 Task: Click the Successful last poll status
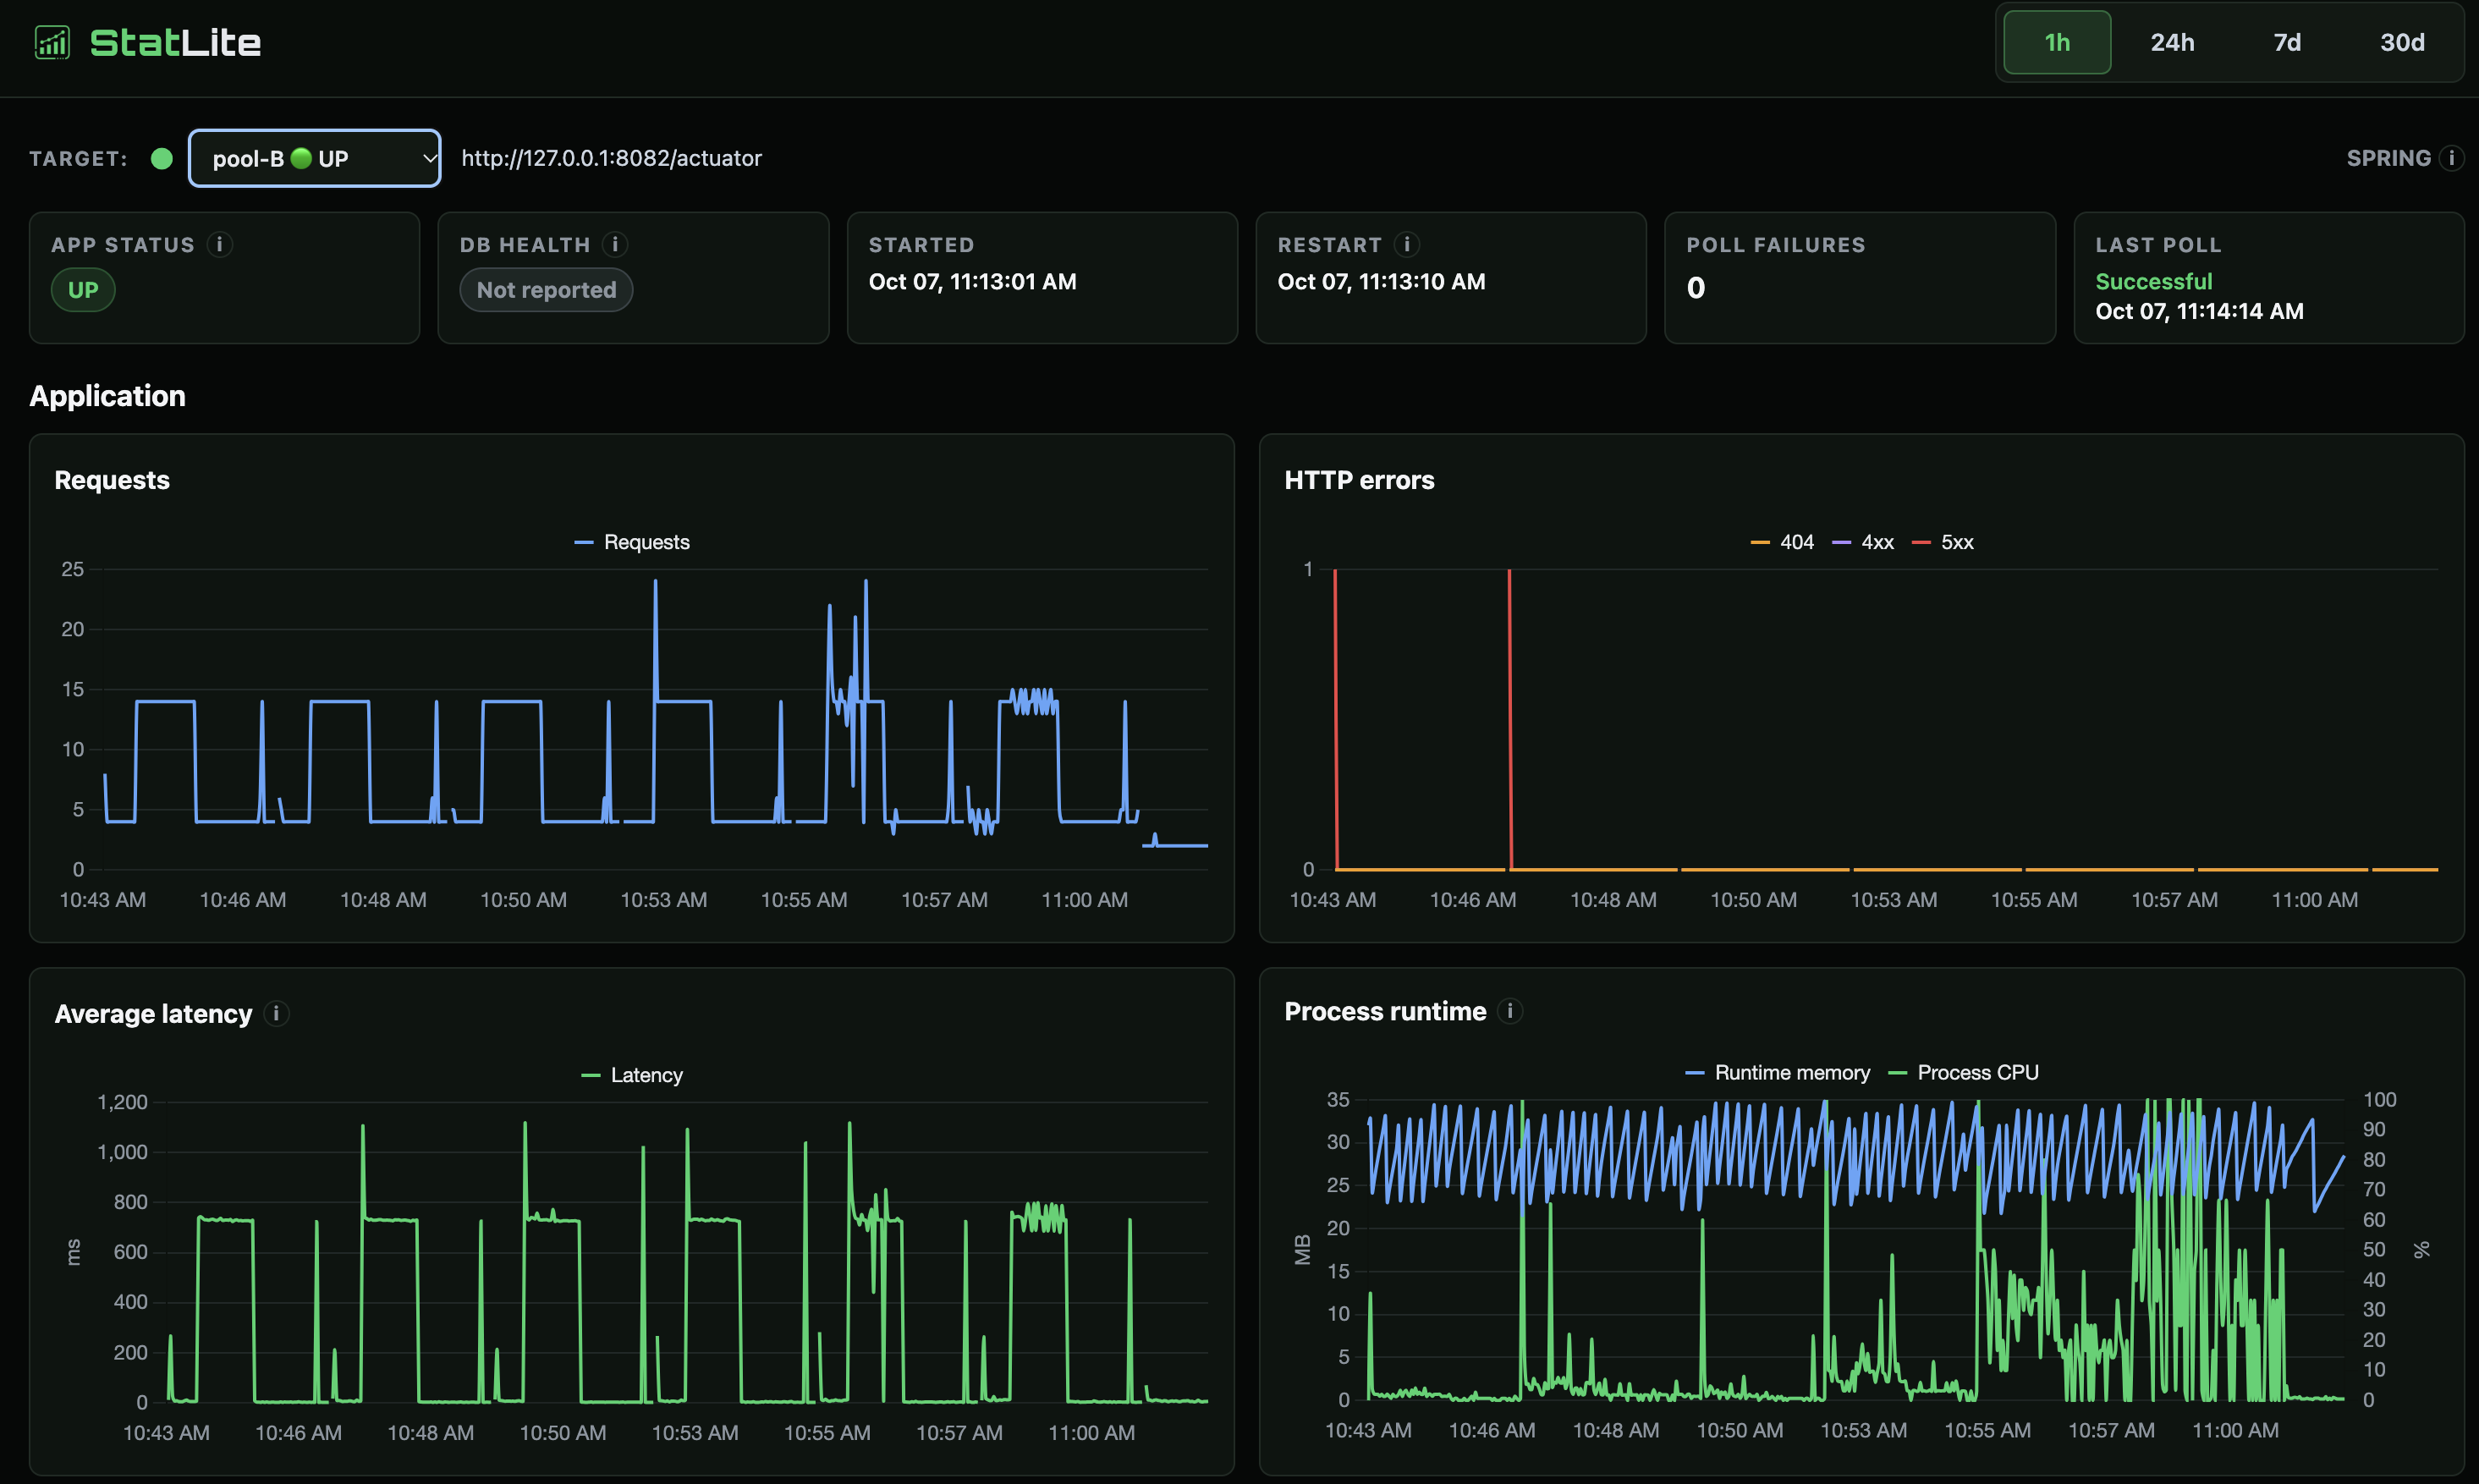coord(2153,282)
